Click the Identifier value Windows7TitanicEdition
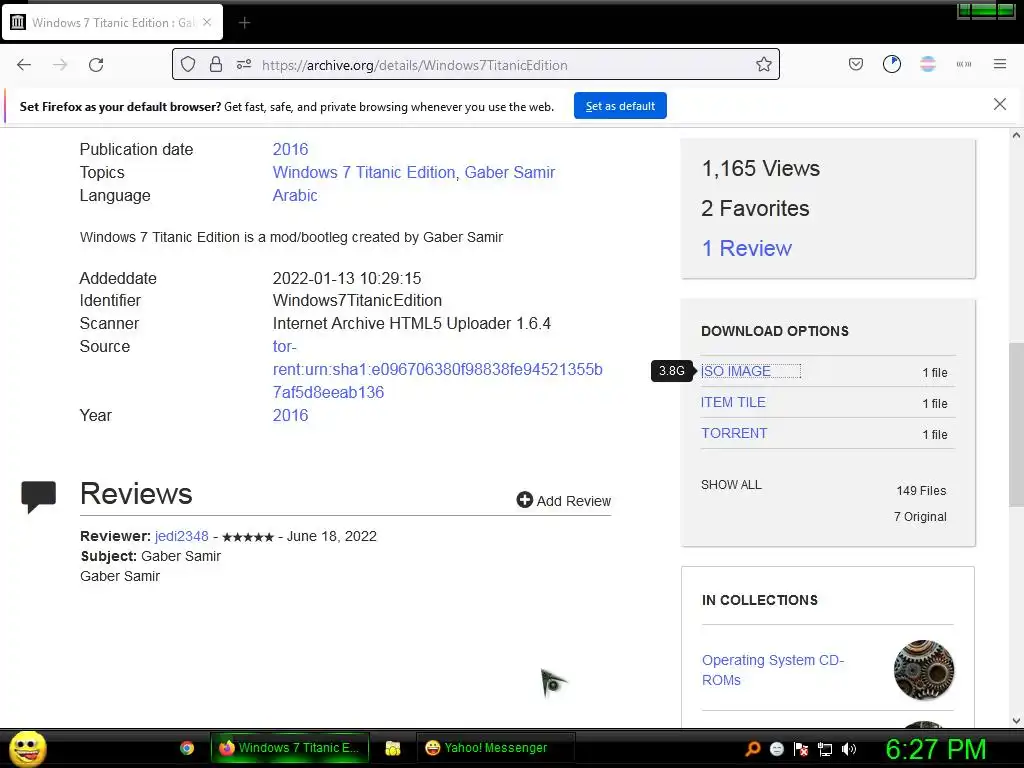This screenshot has width=1024, height=768. [x=357, y=300]
